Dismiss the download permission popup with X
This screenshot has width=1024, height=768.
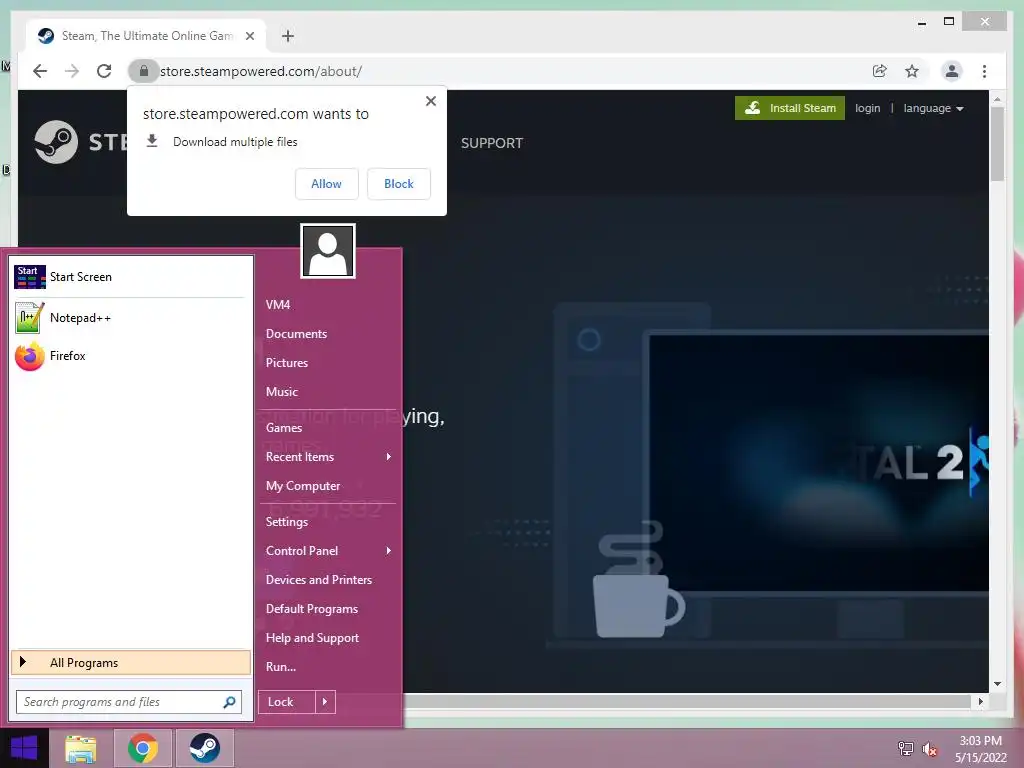point(430,101)
